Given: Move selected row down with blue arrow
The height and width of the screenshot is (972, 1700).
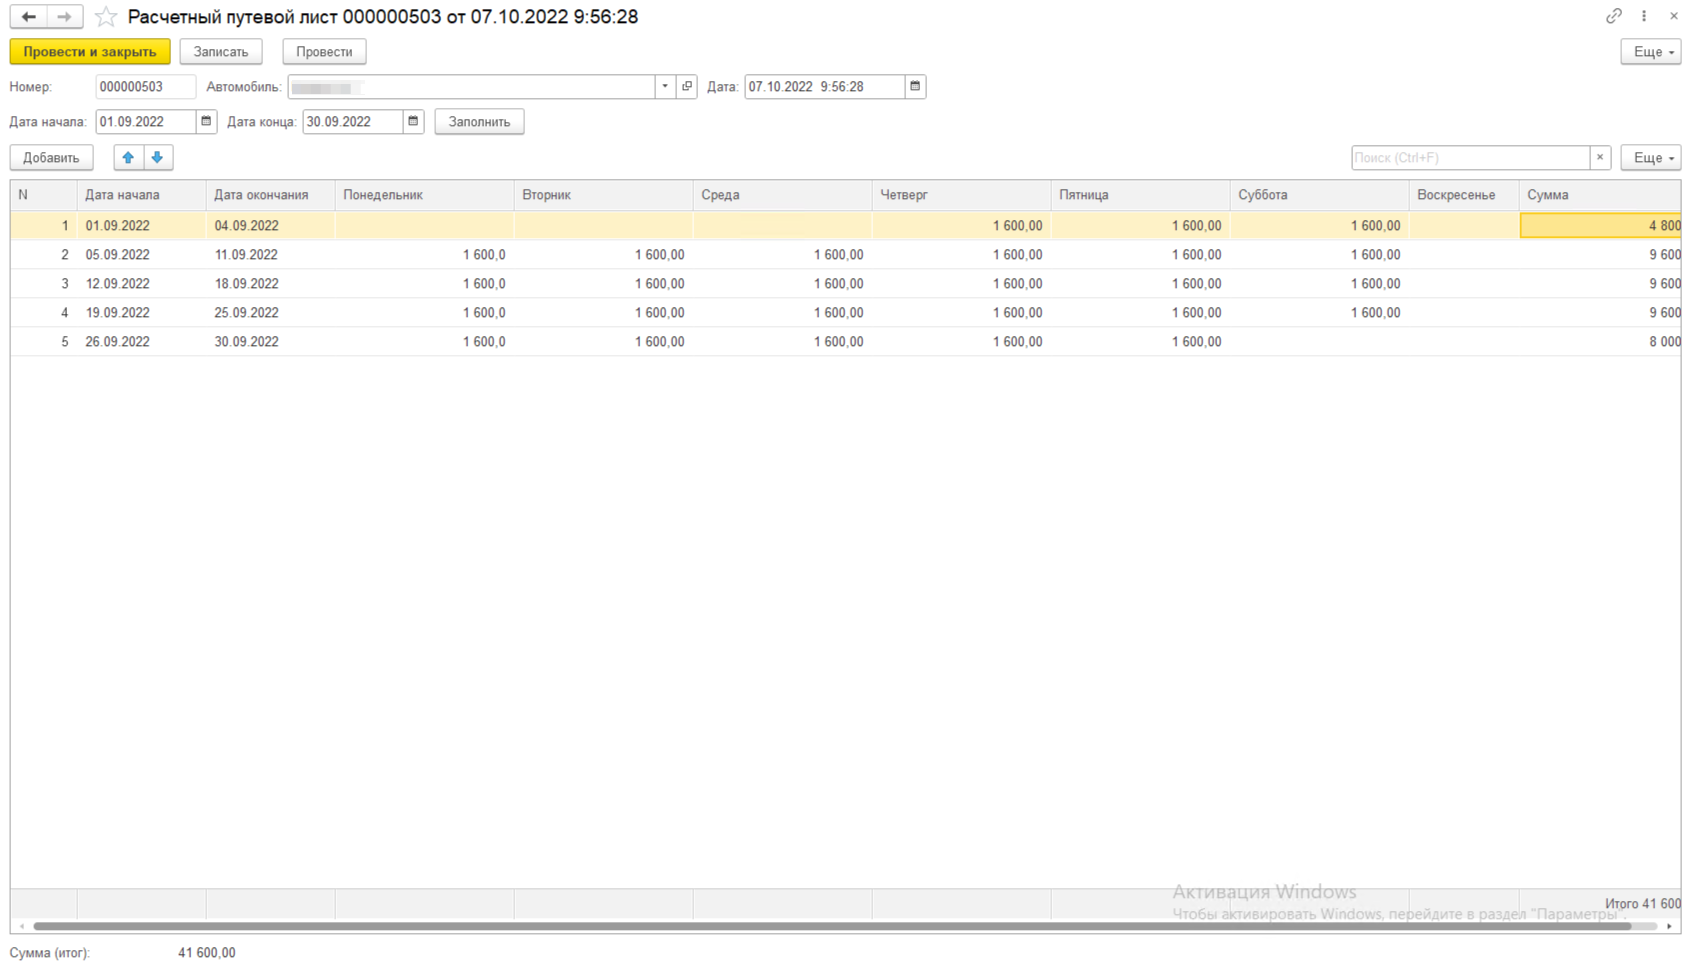Looking at the screenshot, I should (x=158, y=158).
